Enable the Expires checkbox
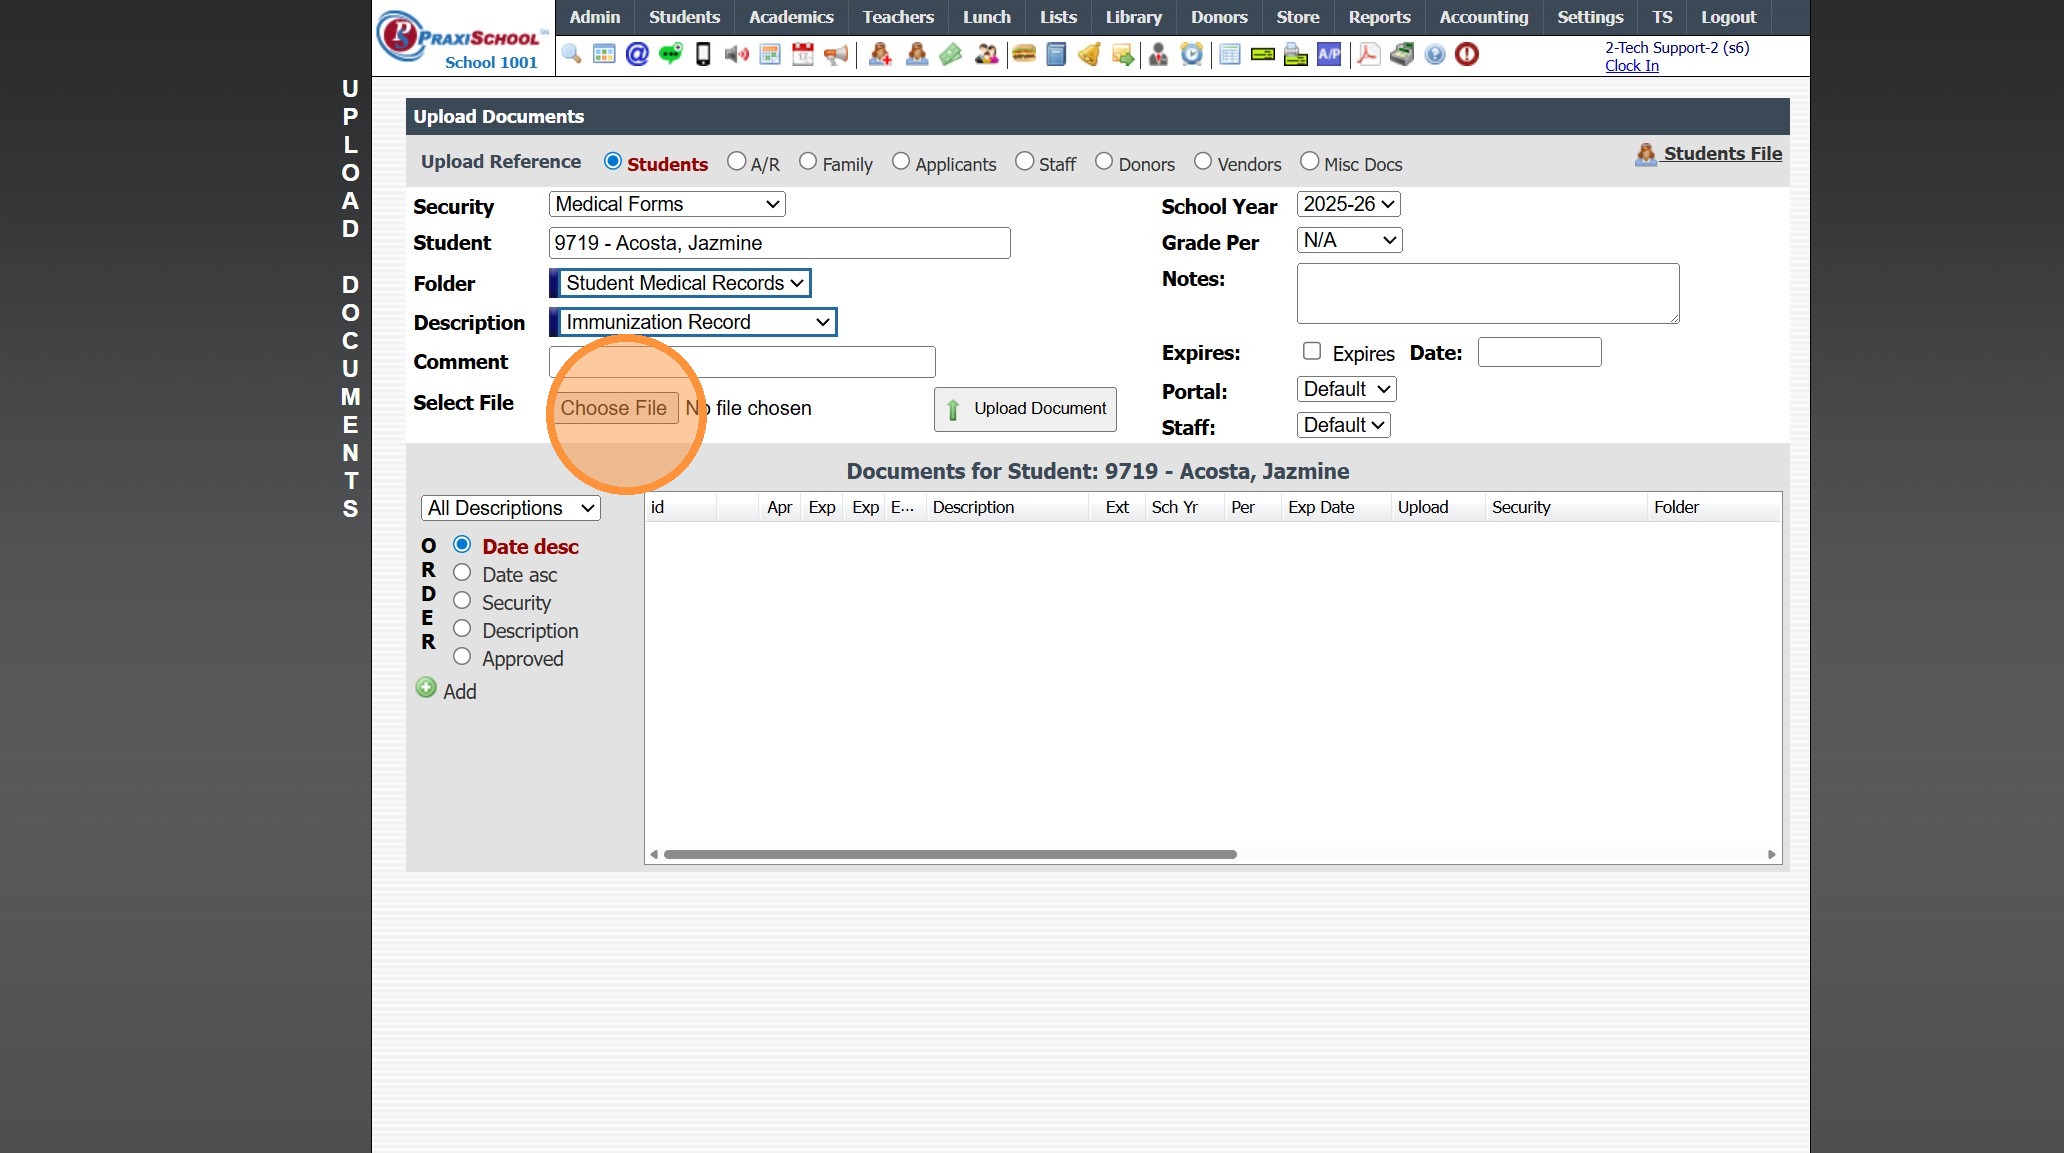This screenshot has height=1153, width=2064. click(x=1312, y=351)
